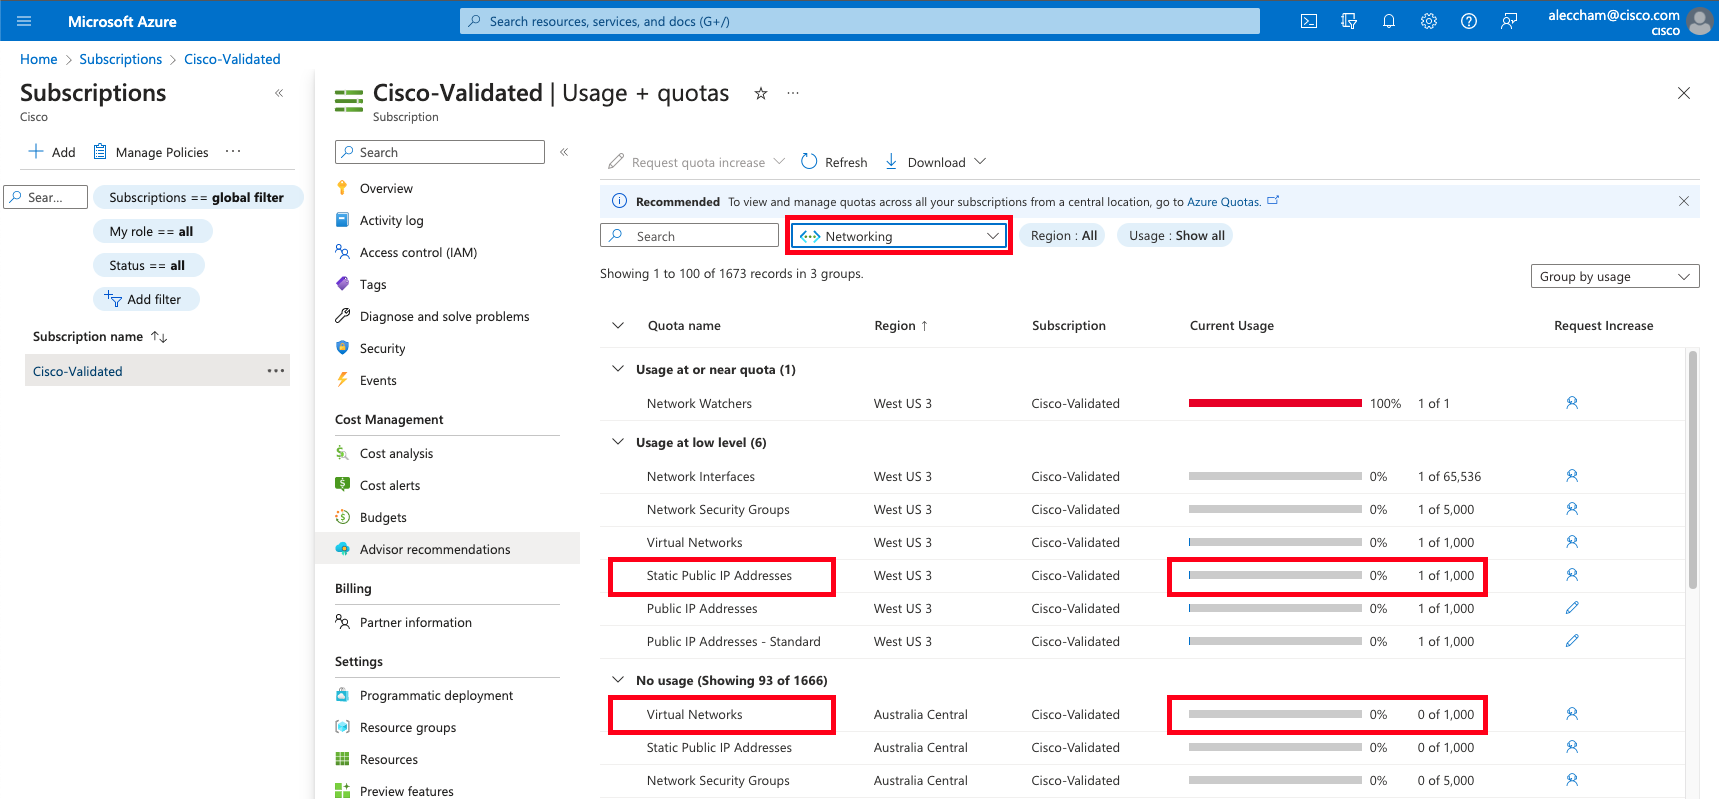The width and height of the screenshot is (1719, 799).
Task: Open the Usage : Show all filter
Action: 1176,236
